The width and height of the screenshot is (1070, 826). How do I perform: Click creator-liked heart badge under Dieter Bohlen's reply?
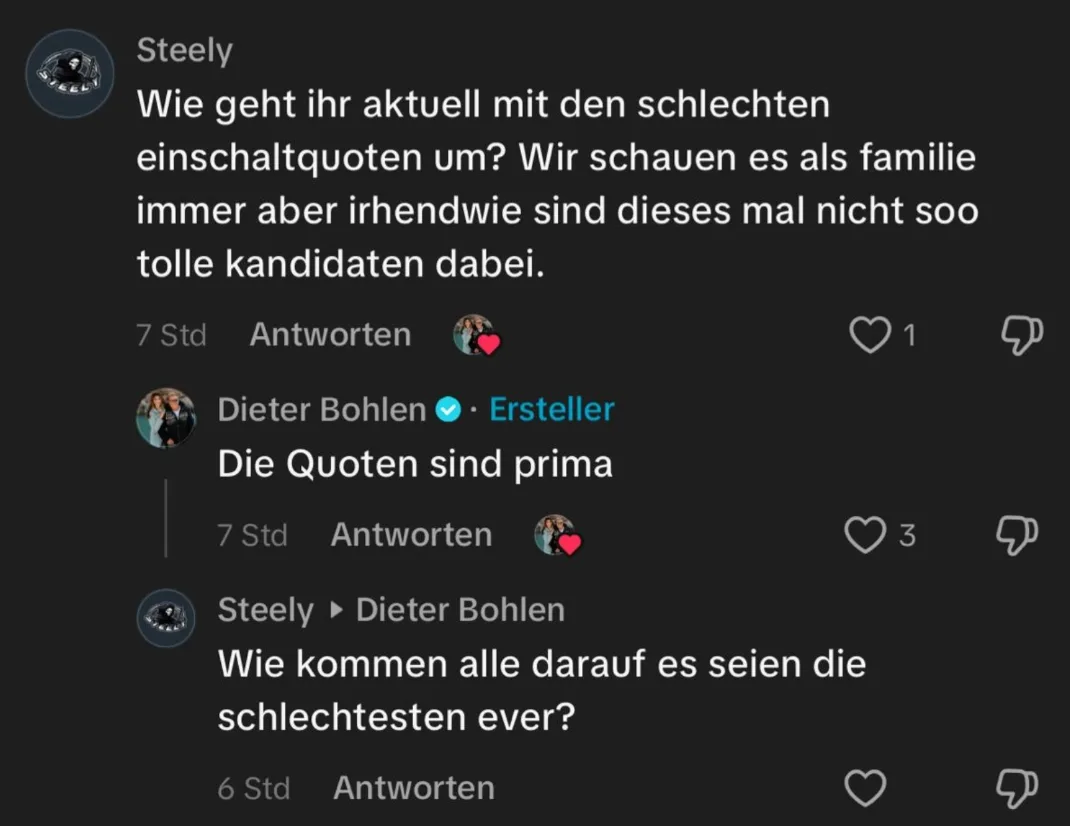557,536
